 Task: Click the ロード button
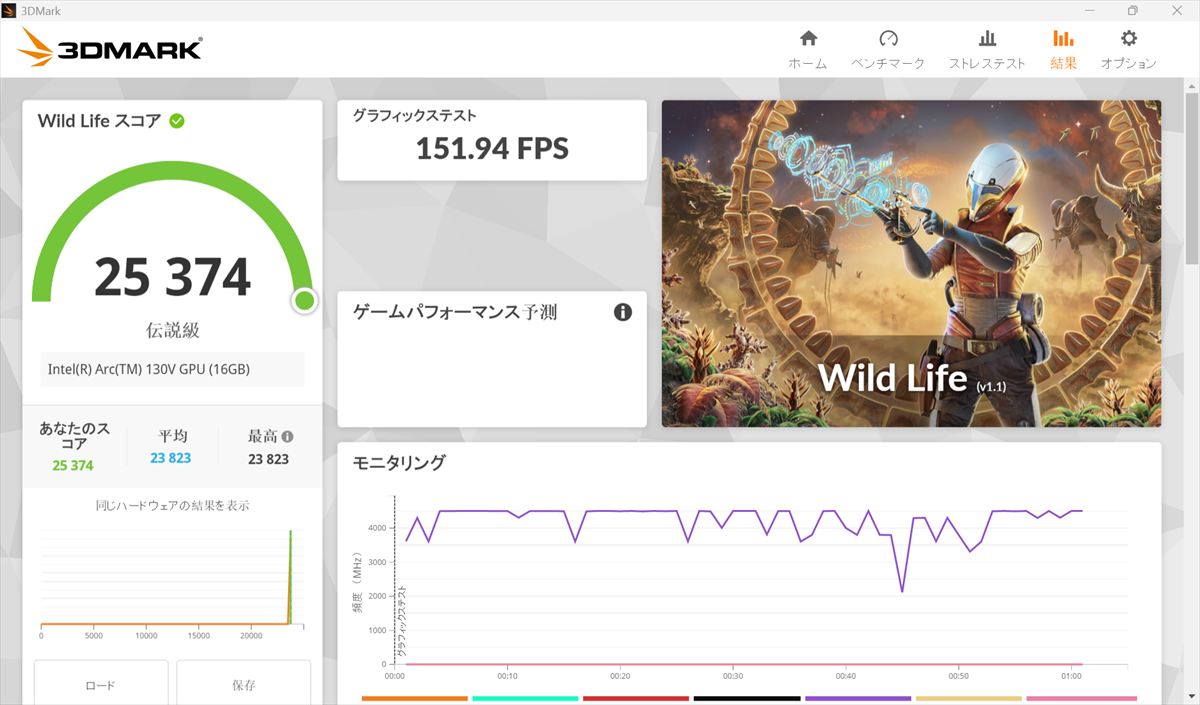(x=101, y=684)
